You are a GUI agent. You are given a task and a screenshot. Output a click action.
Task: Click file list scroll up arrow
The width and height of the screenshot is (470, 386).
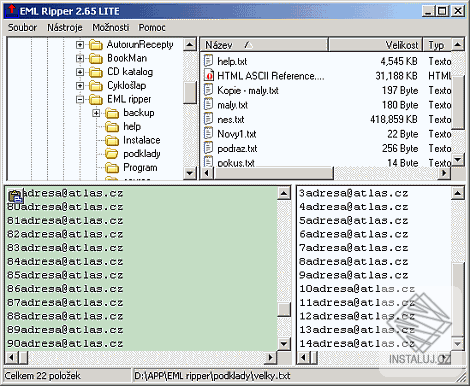(x=458, y=44)
